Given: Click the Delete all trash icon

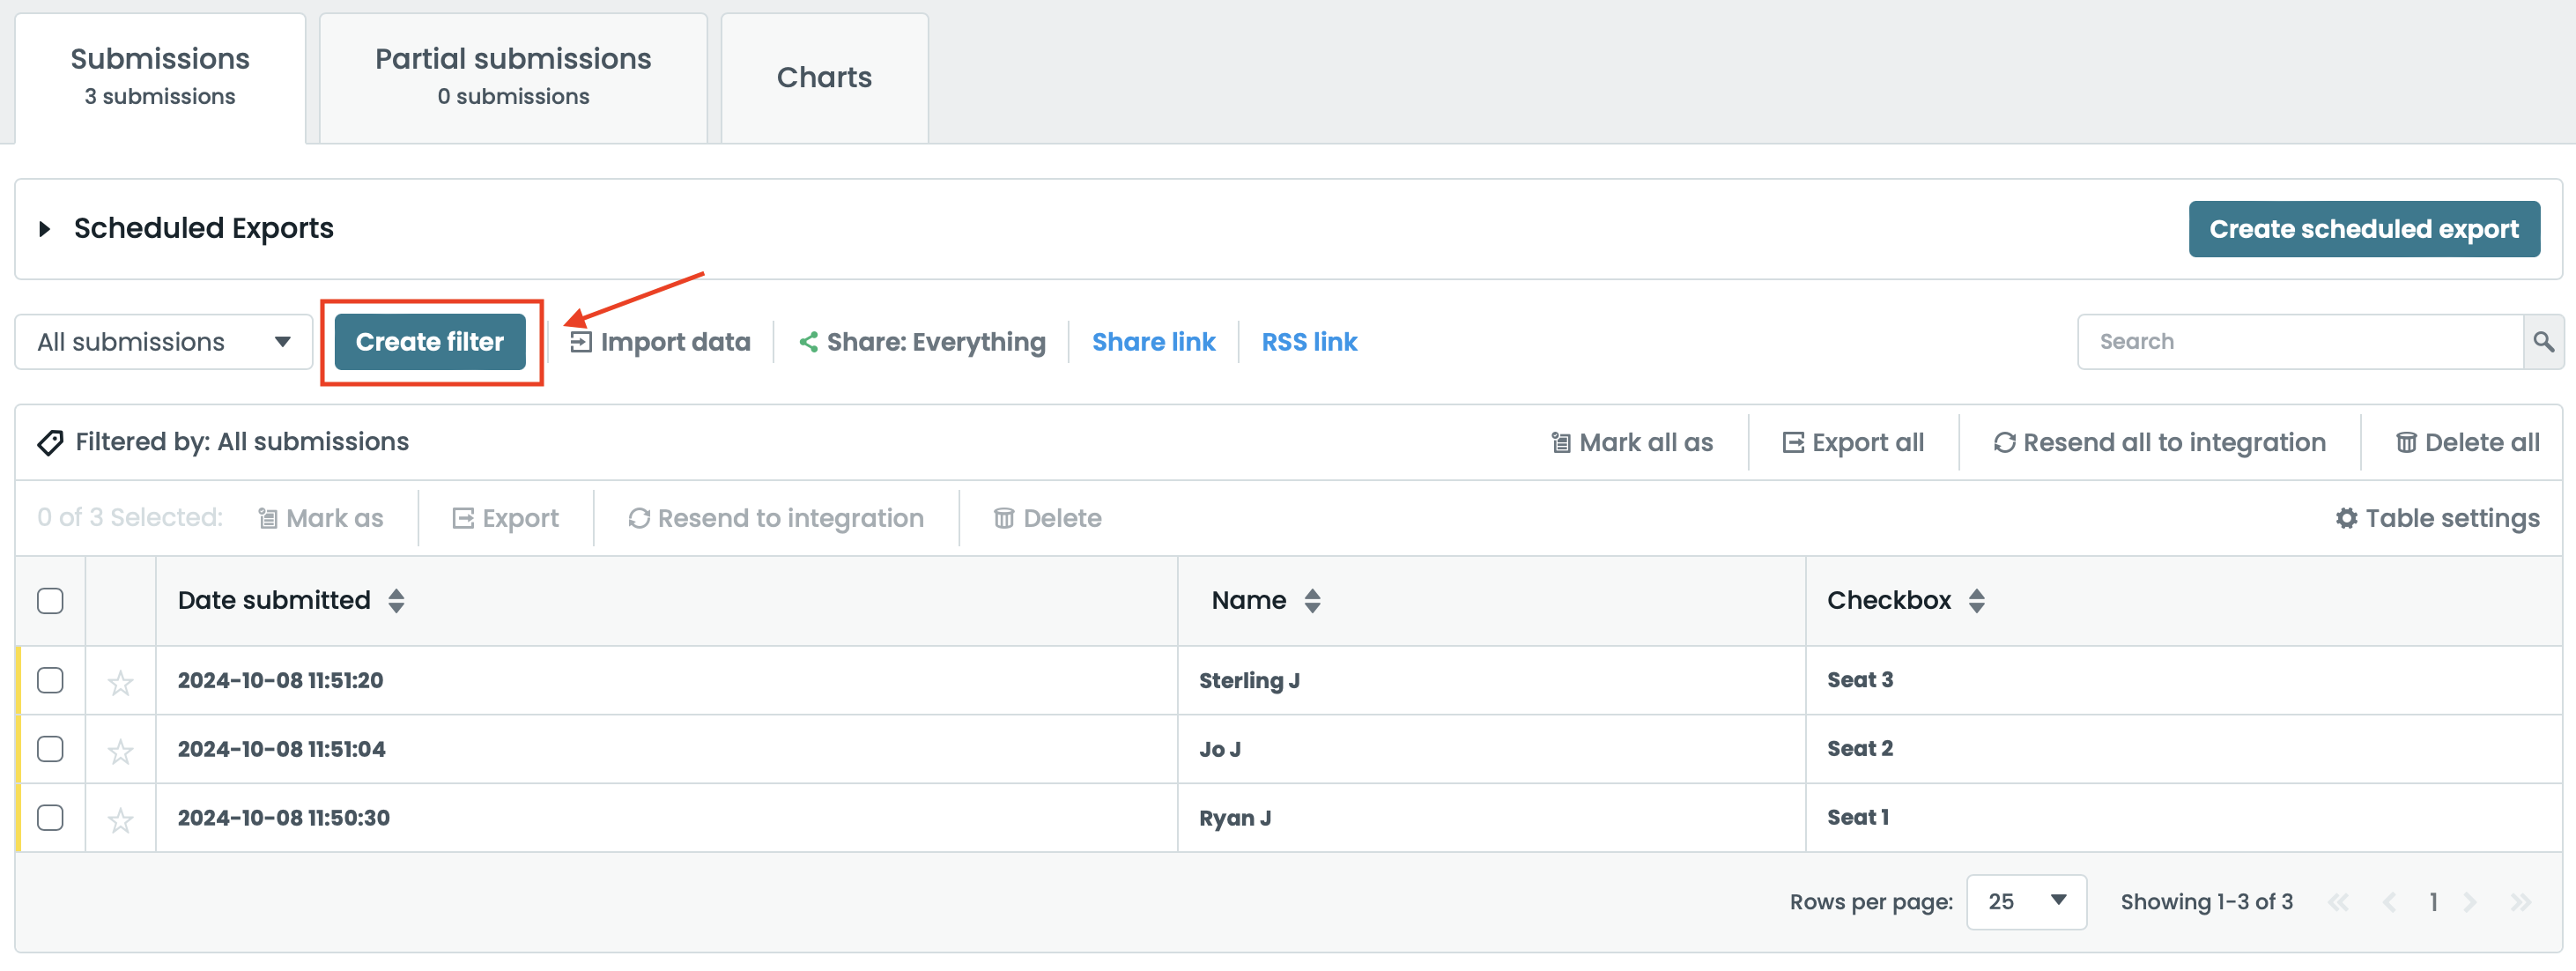Looking at the screenshot, I should 2409,442.
